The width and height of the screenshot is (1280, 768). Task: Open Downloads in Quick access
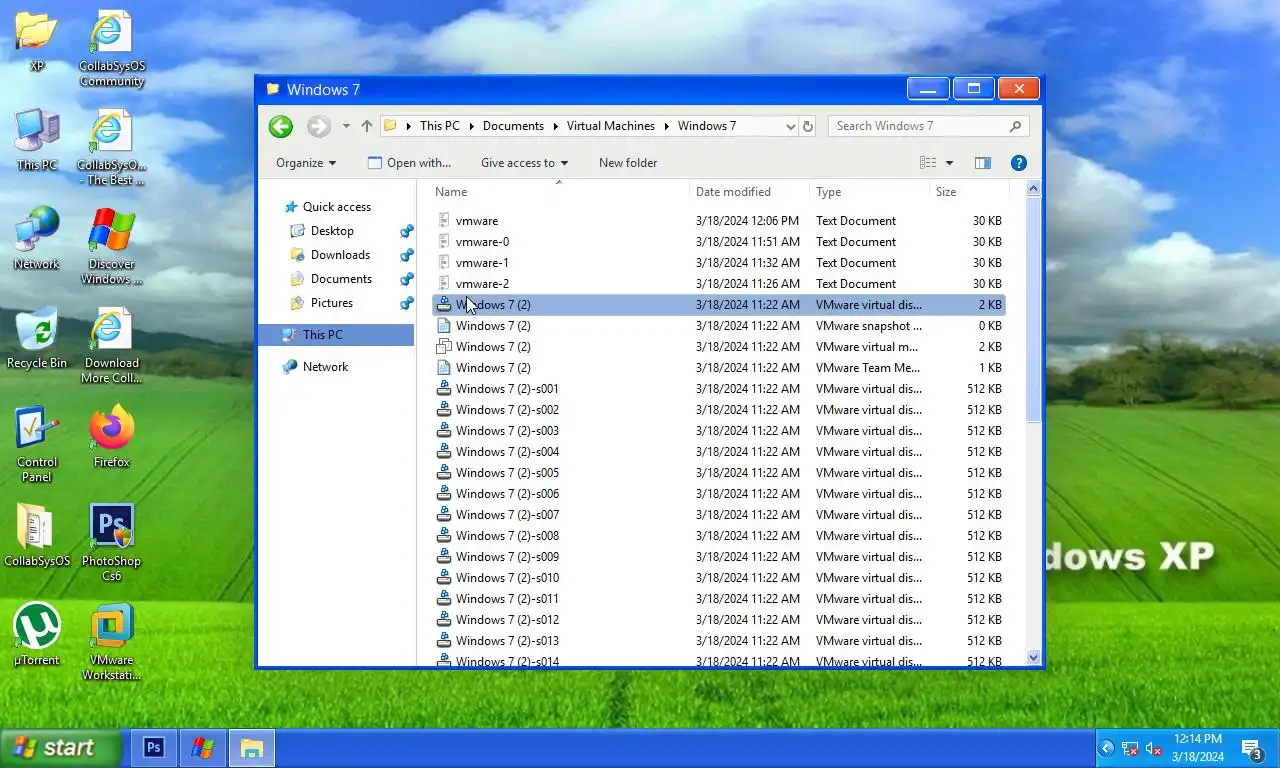point(340,255)
